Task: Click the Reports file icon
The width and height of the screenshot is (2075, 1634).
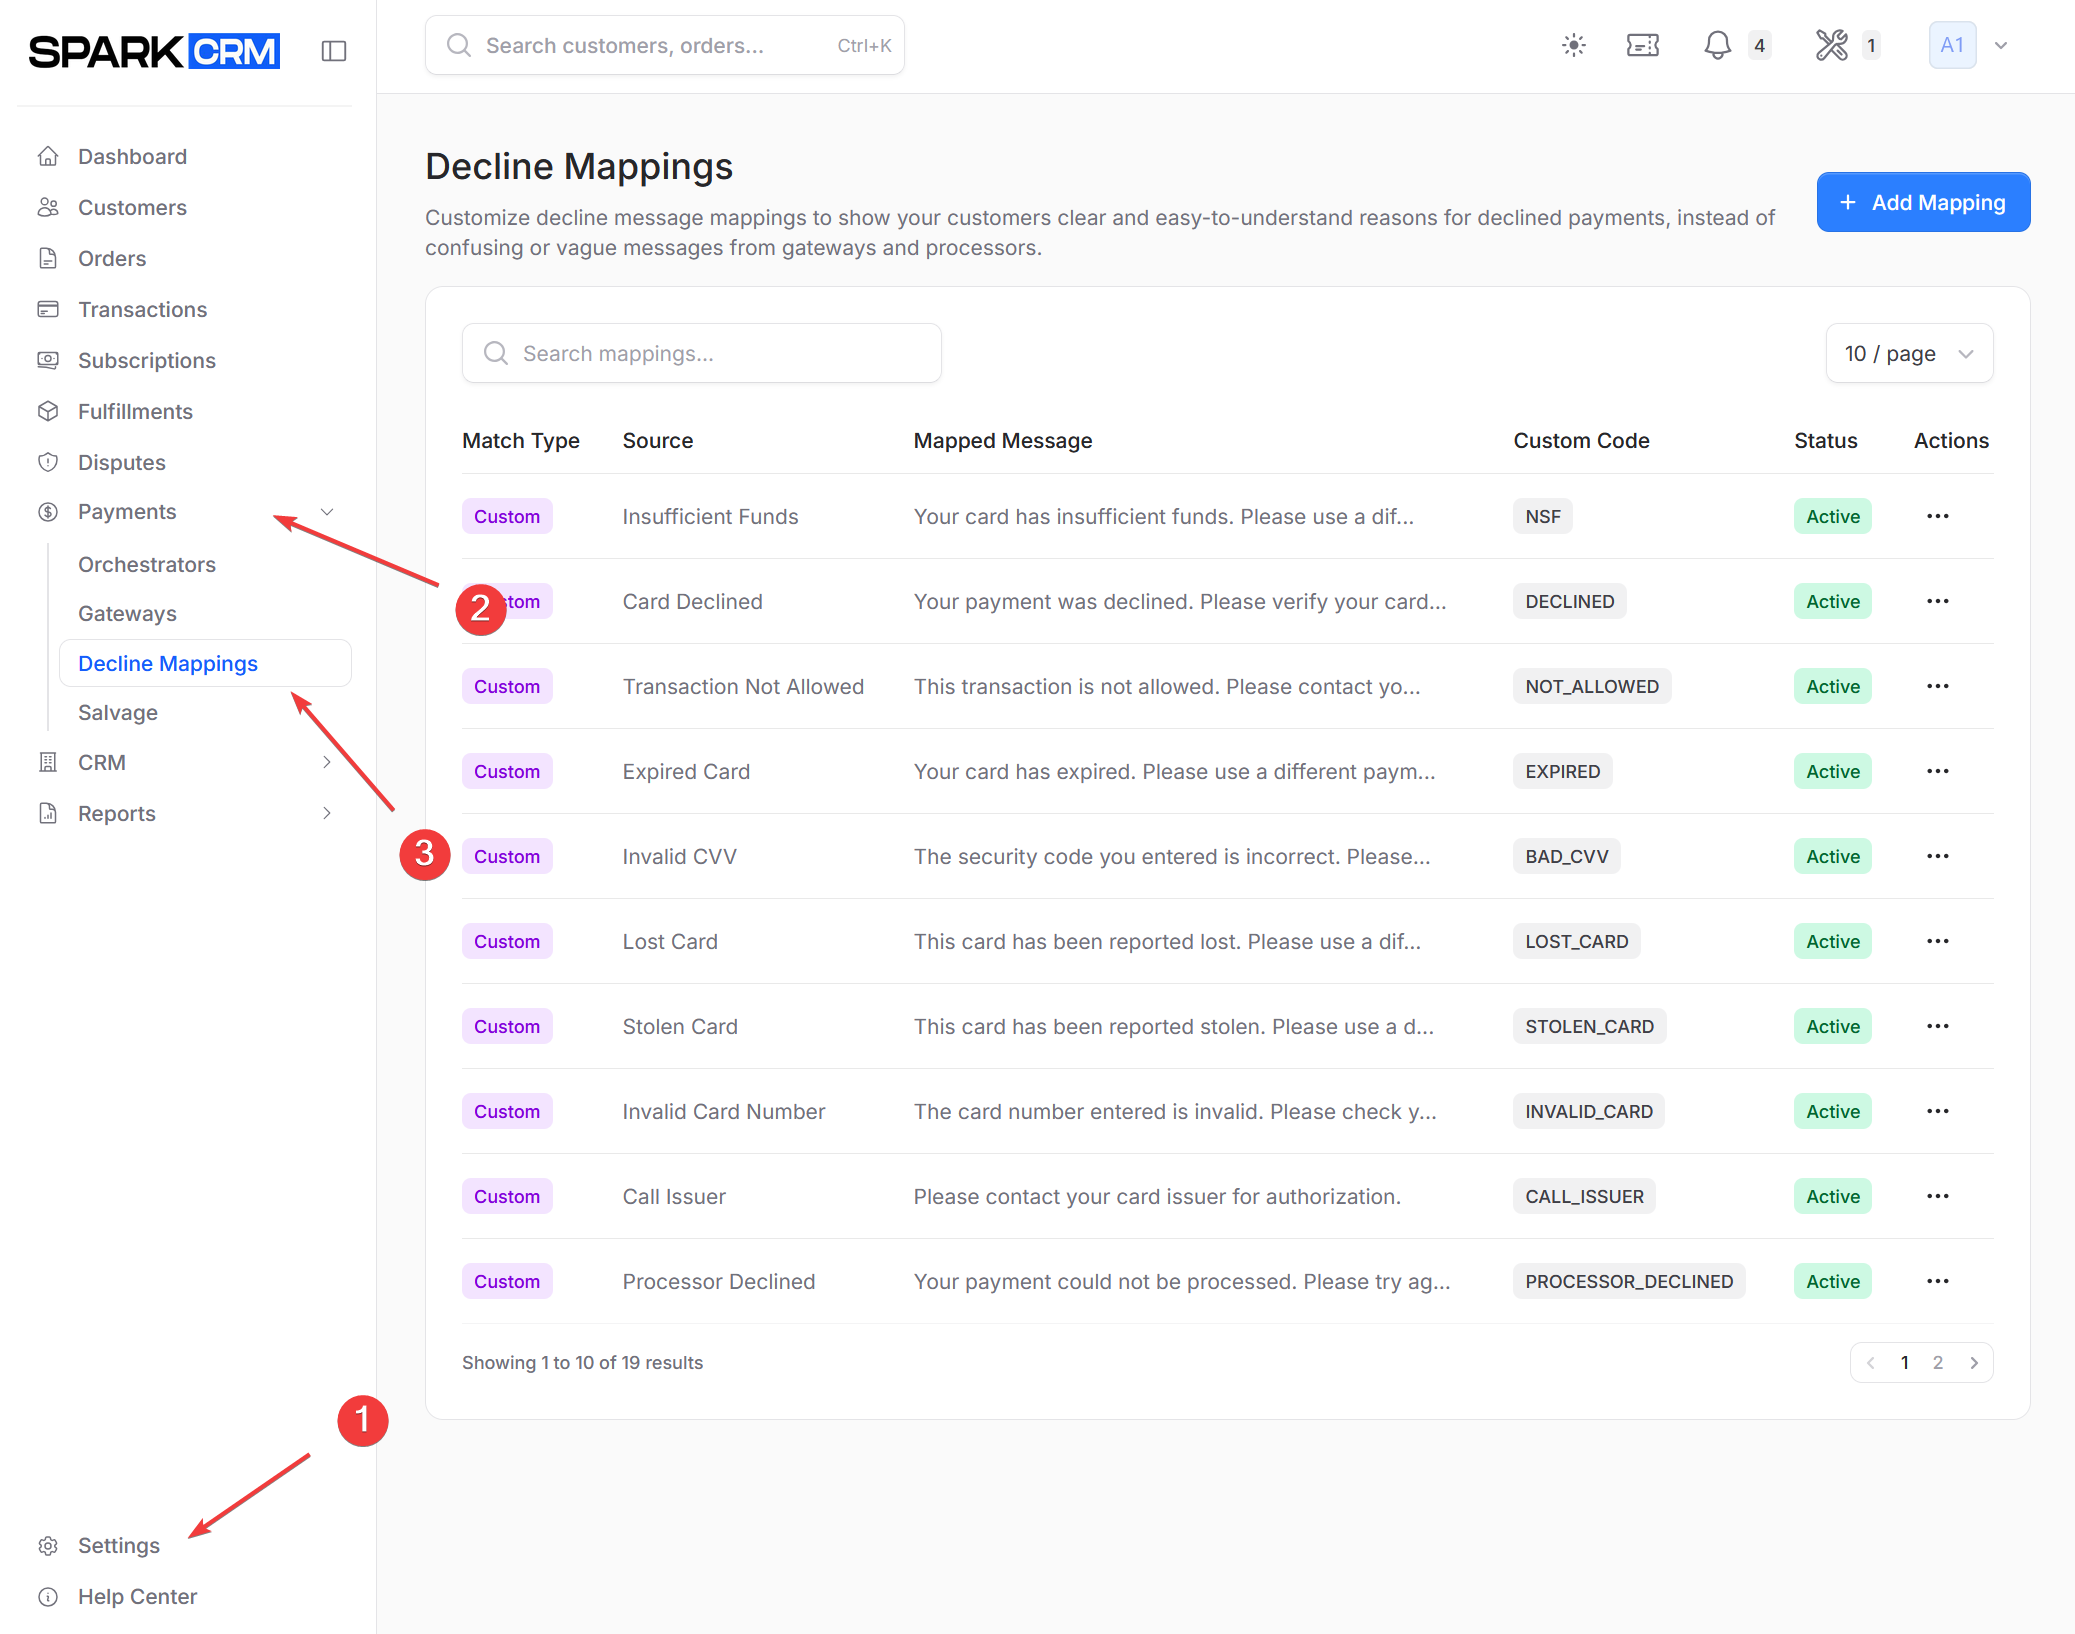Action: pos(48,813)
